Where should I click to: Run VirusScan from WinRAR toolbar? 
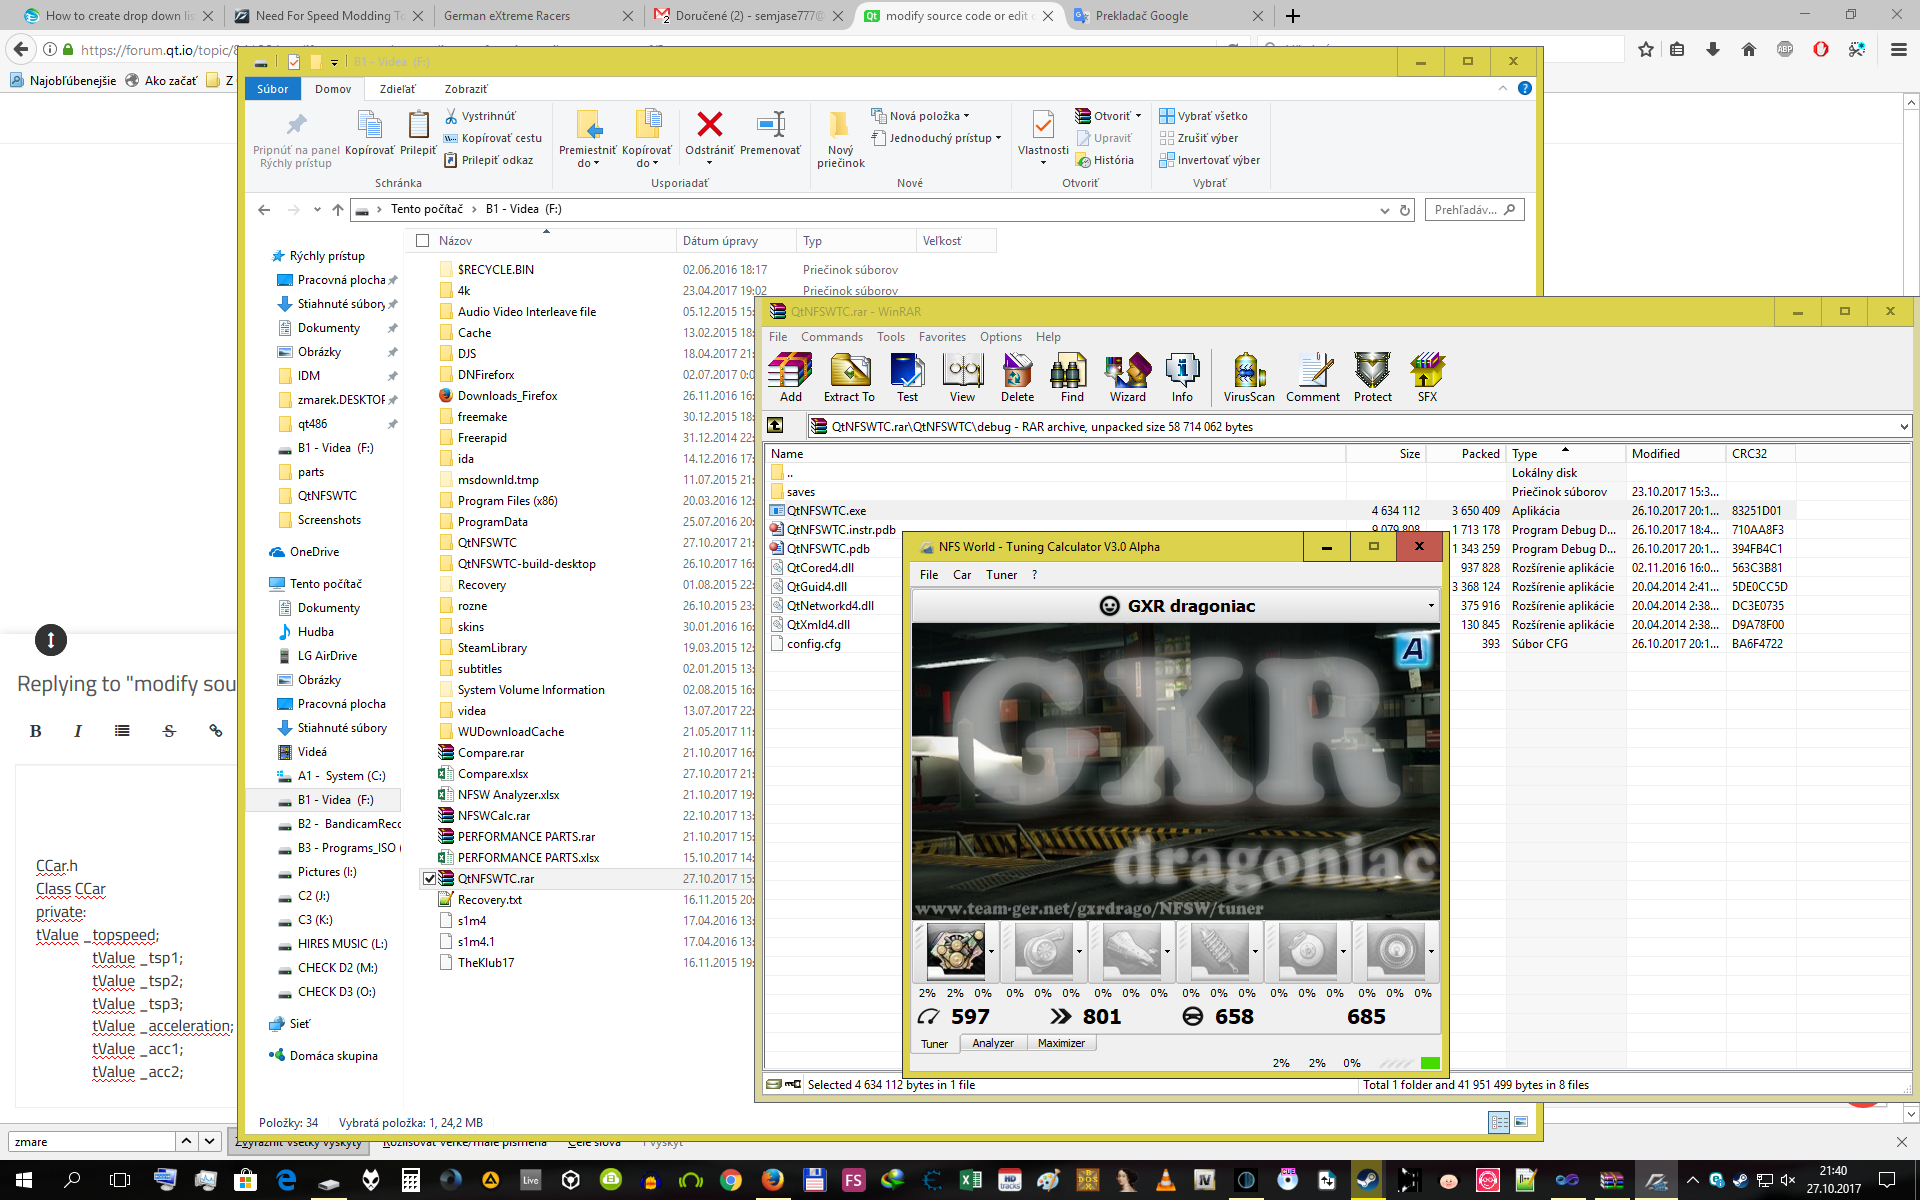tap(1249, 377)
